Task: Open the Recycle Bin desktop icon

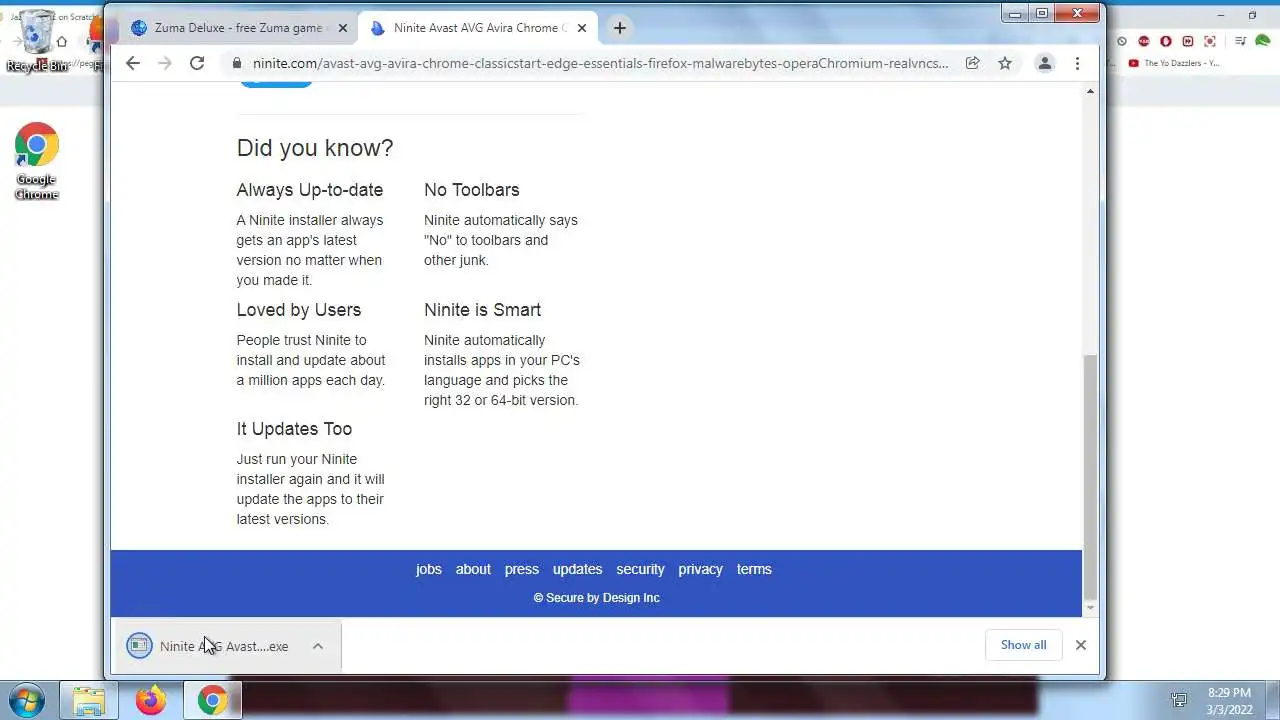Action: [36, 42]
